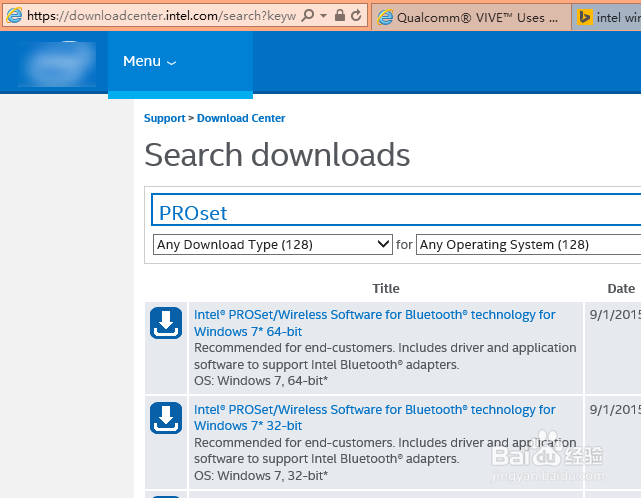Click the download icon for Windows 7 32-bit Bluetooth software
The image size is (641, 498).
(166, 418)
